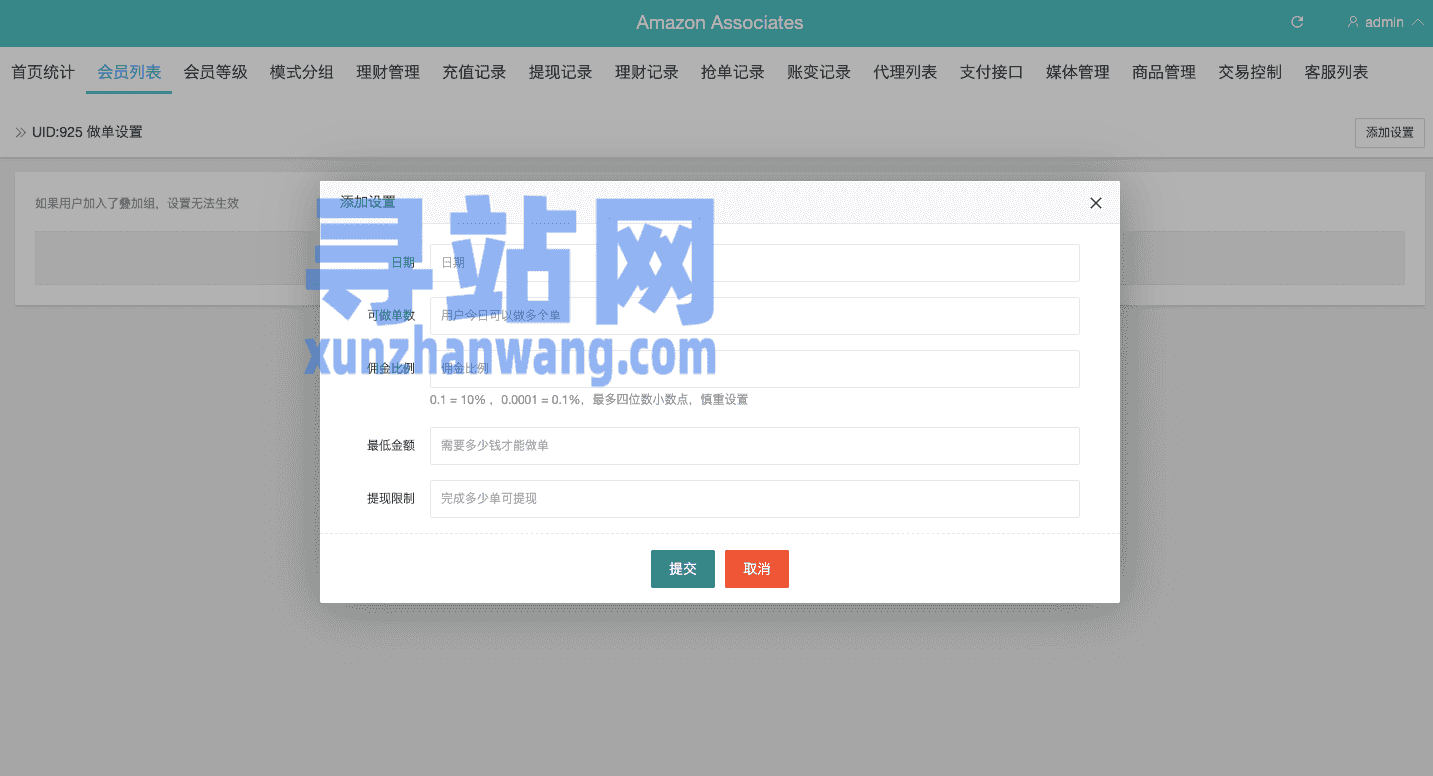Click the refresh icon in header
The image size is (1433, 776).
click(1297, 22)
